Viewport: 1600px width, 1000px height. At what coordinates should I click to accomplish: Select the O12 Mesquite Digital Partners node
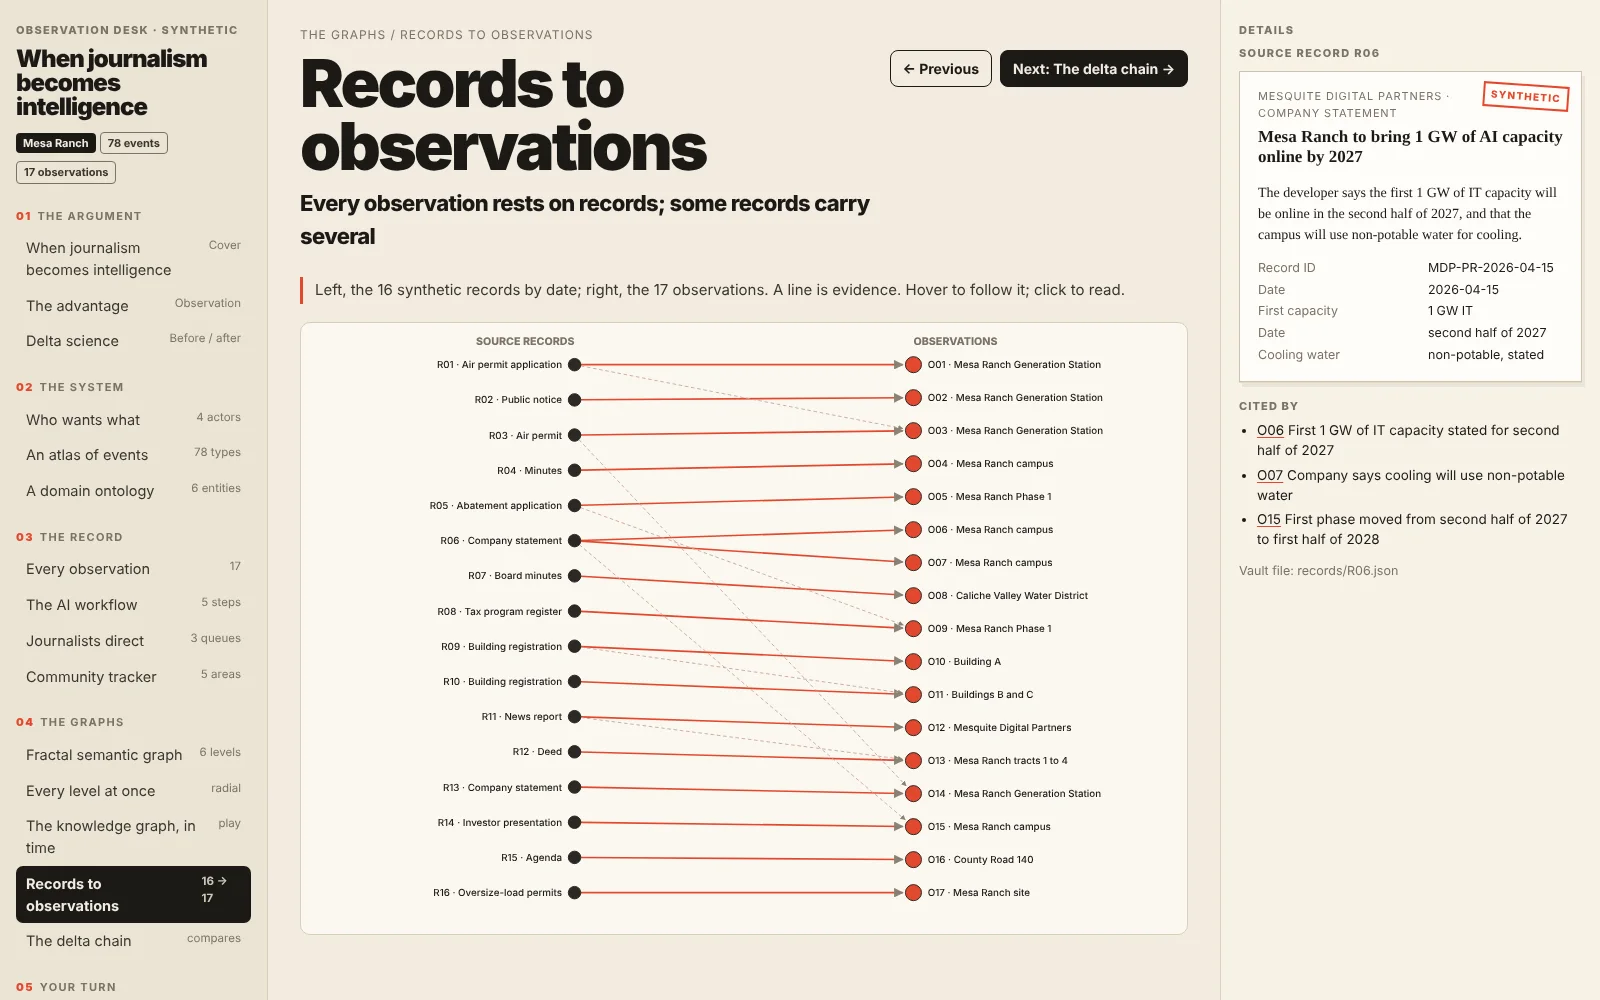click(913, 728)
